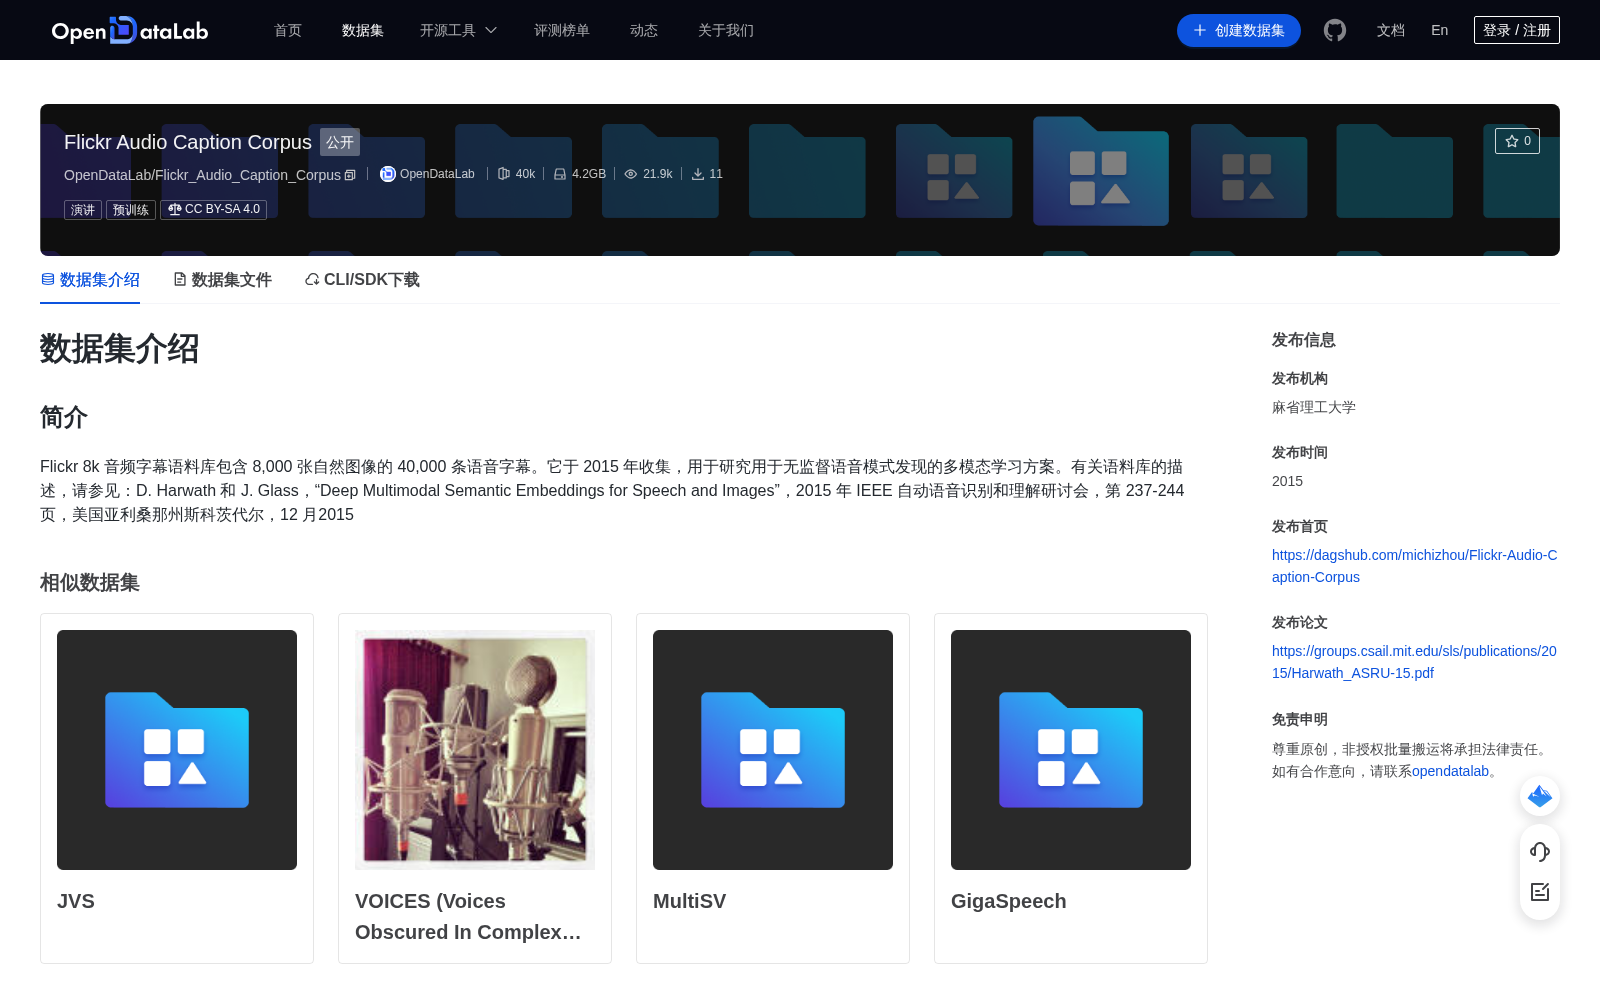The image size is (1600, 1000).
Task: Open 数据集 in top navigation
Action: coord(363,30)
